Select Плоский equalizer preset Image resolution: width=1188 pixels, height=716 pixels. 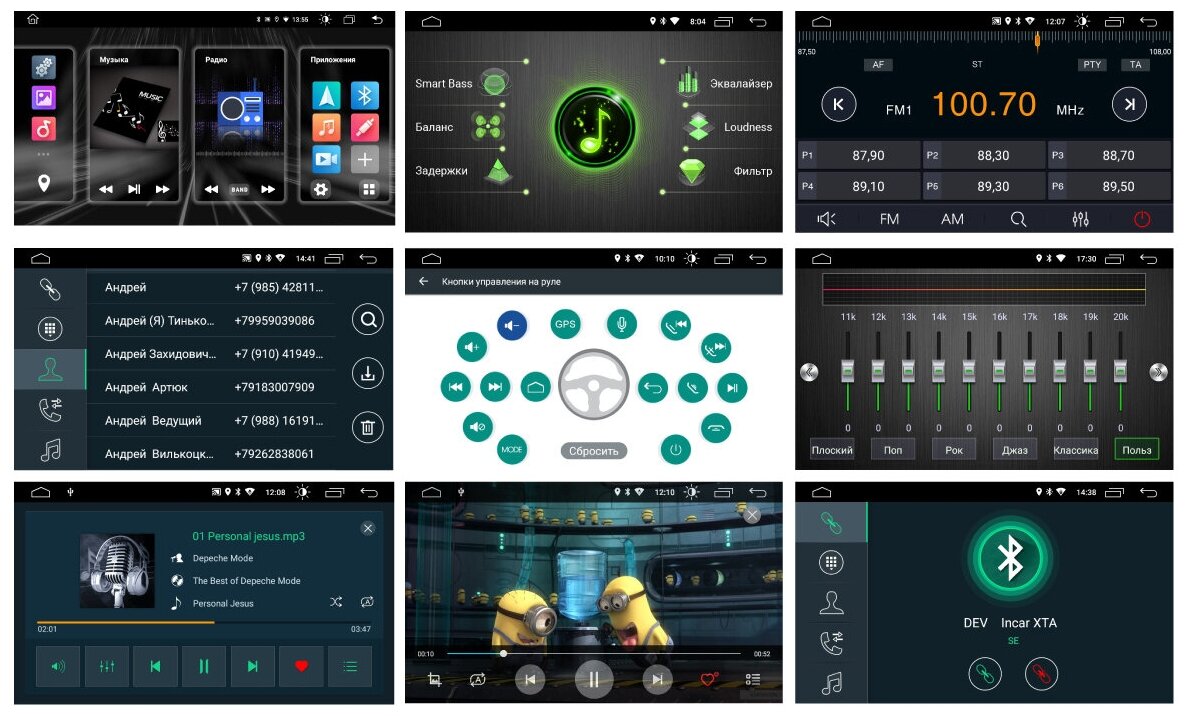click(832, 449)
